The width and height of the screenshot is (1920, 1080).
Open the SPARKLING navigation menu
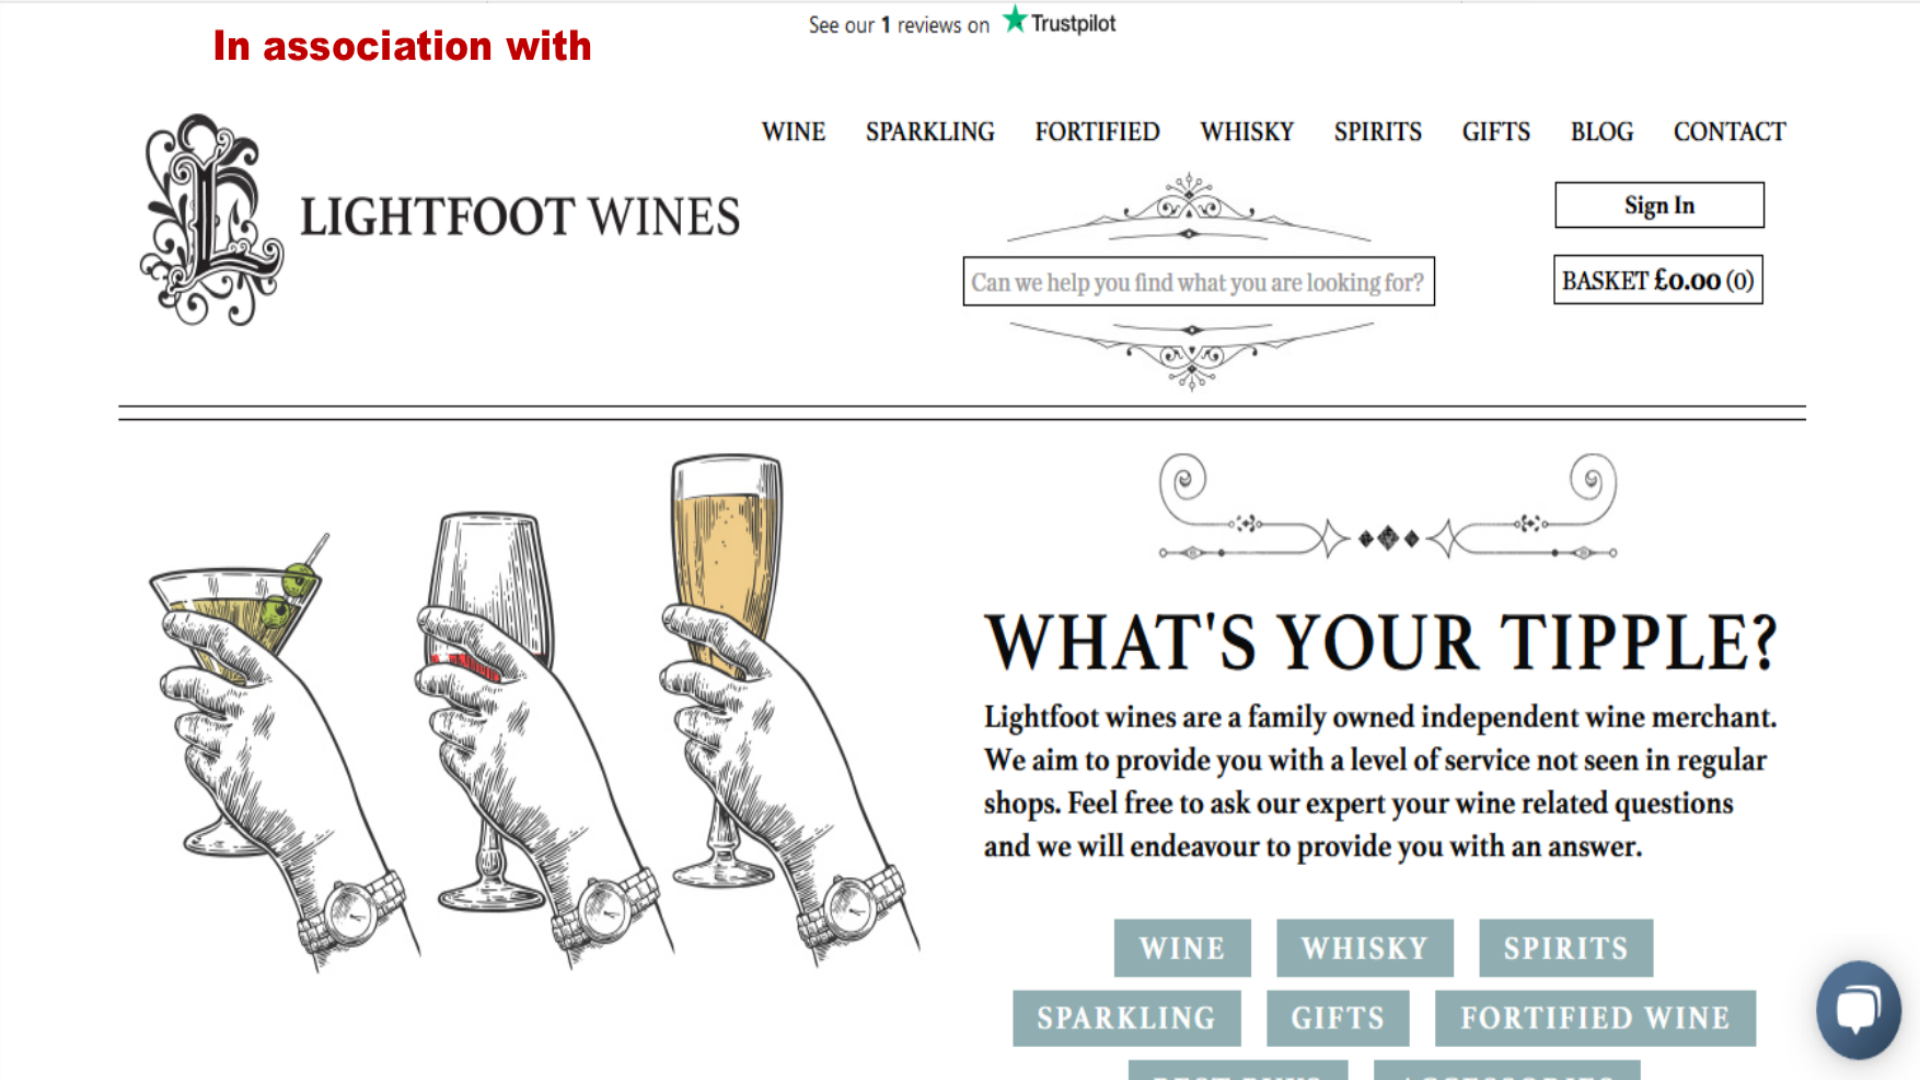click(x=930, y=132)
